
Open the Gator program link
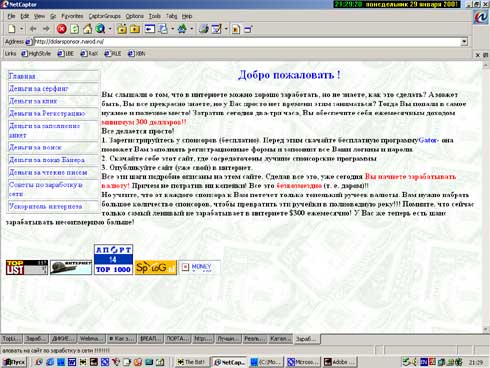(x=428, y=140)
